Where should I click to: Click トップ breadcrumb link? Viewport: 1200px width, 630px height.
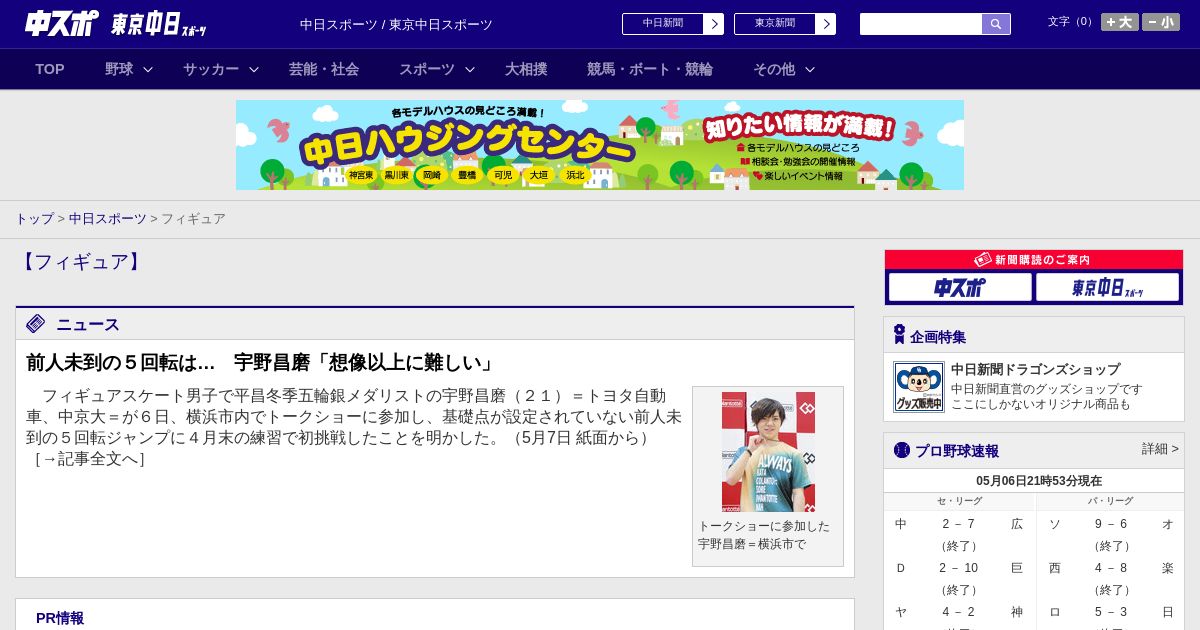click(x=35, y=219)
